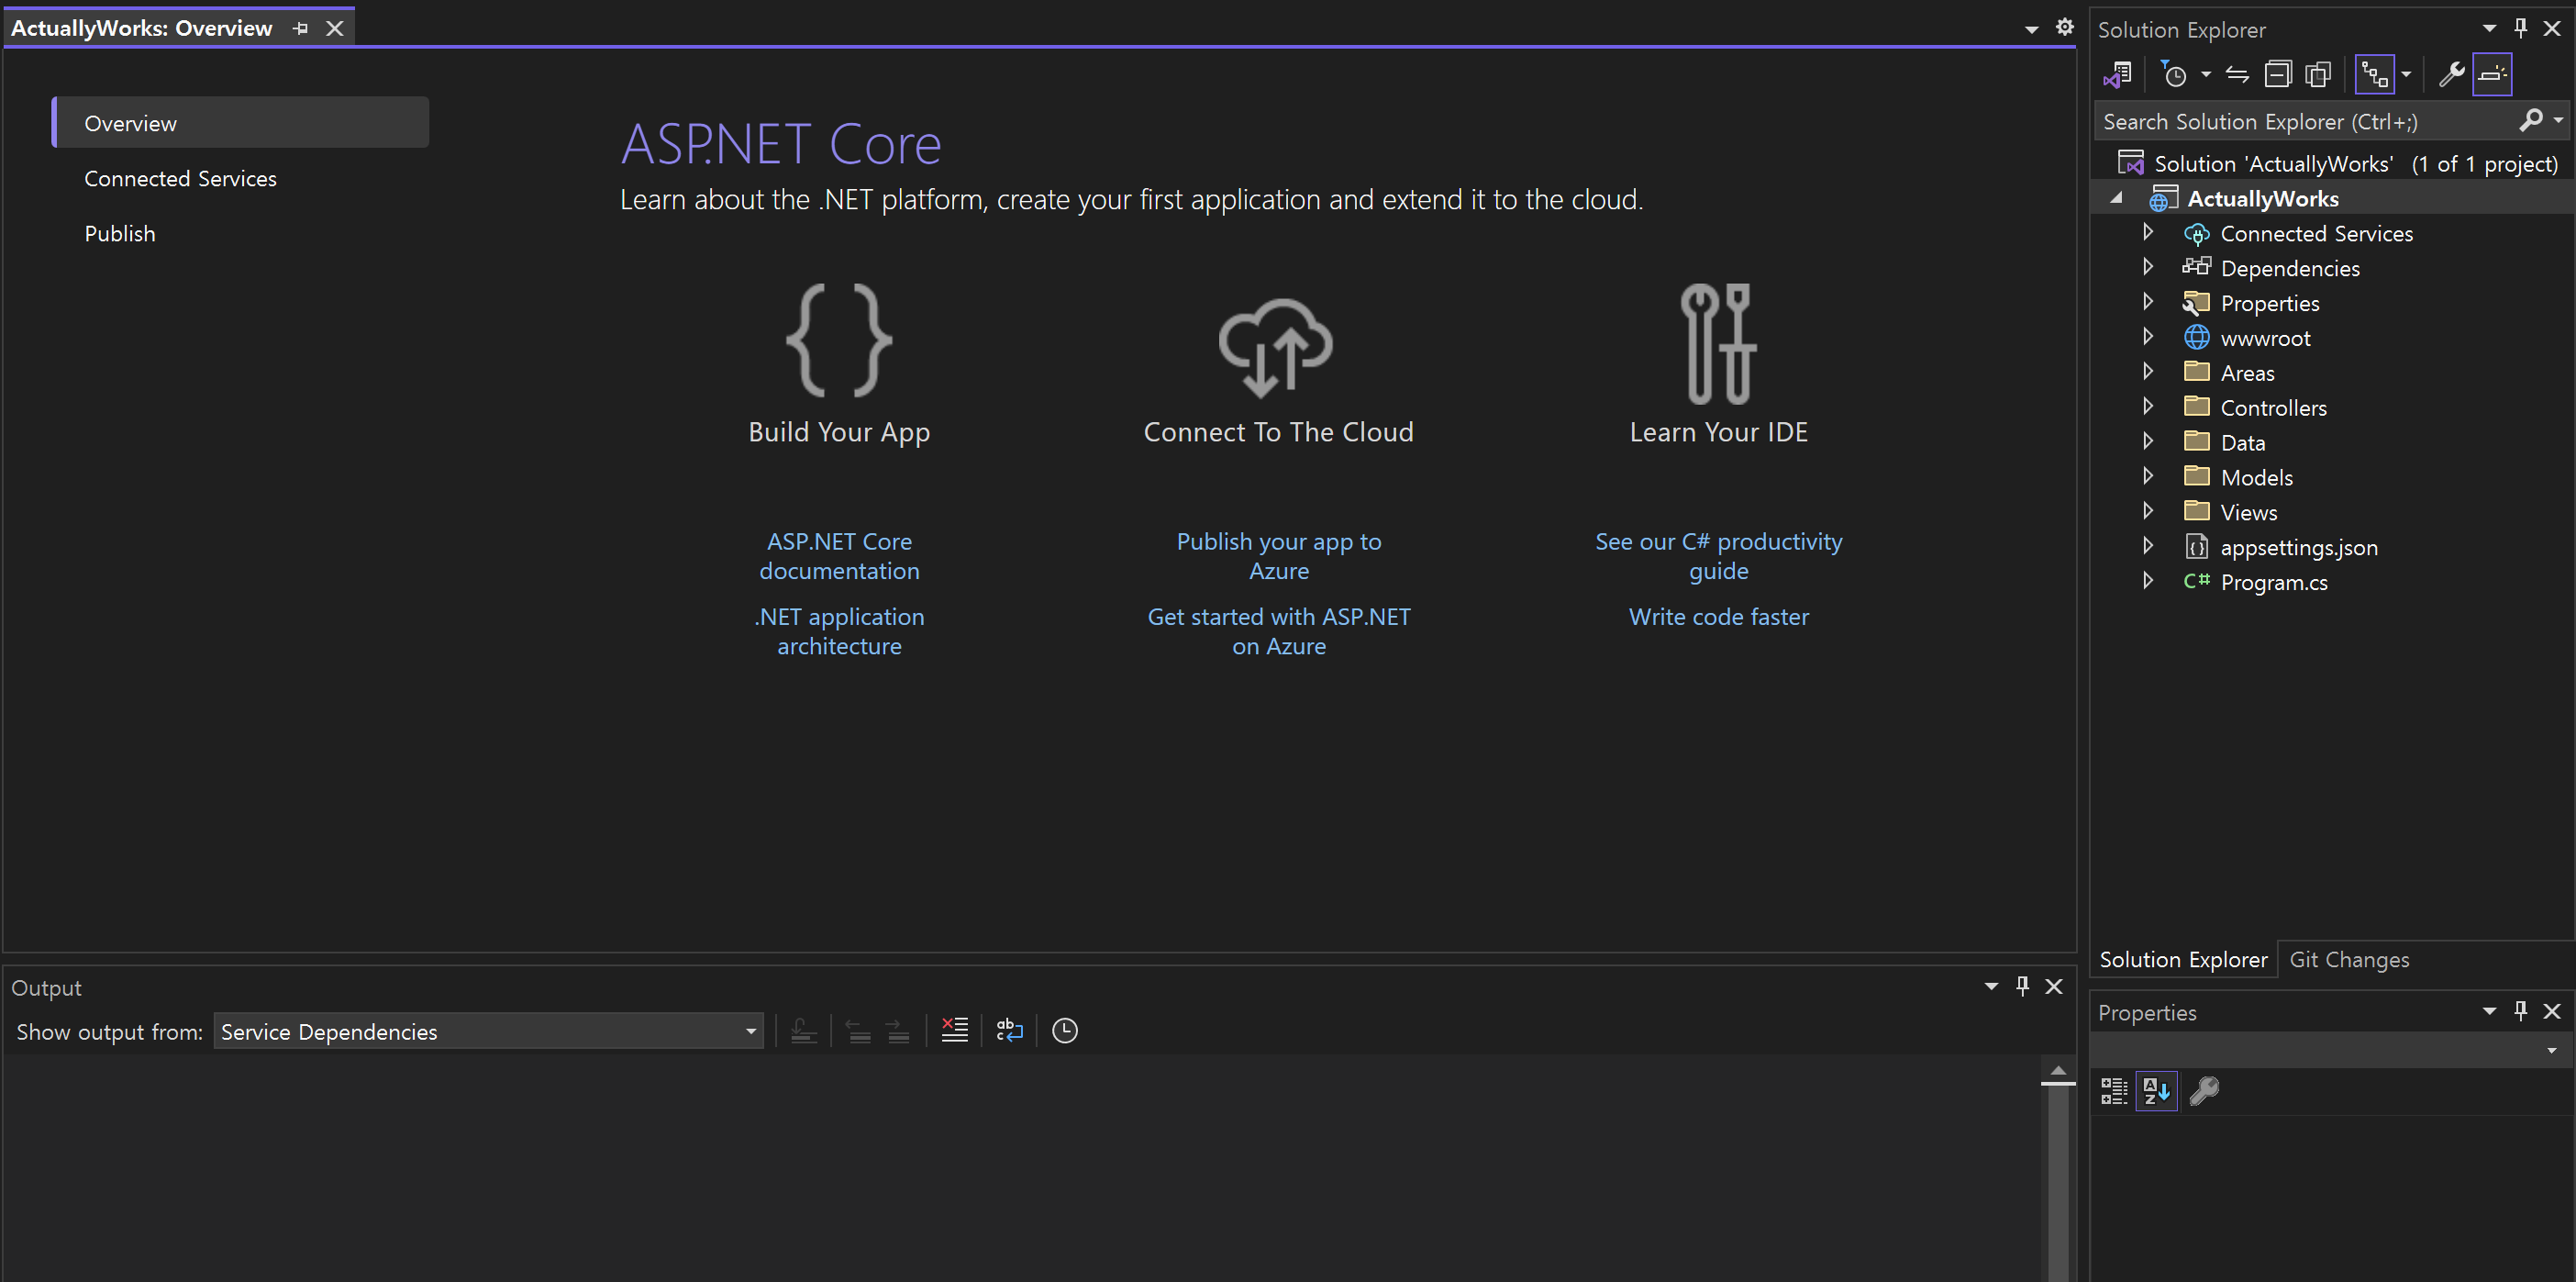This screenshot has height=1282, width=2576.
Task: Open ASP.NET Core documentation link
Action: pos(838,556)
